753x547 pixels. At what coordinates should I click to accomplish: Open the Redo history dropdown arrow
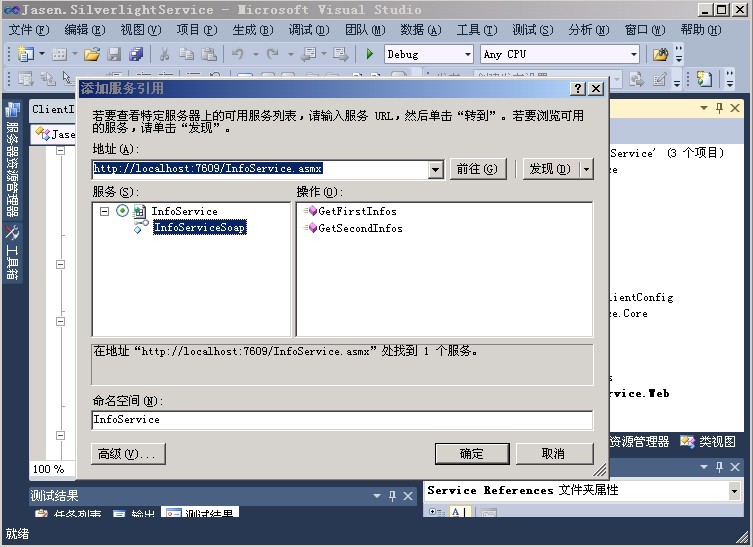[291, 54]
